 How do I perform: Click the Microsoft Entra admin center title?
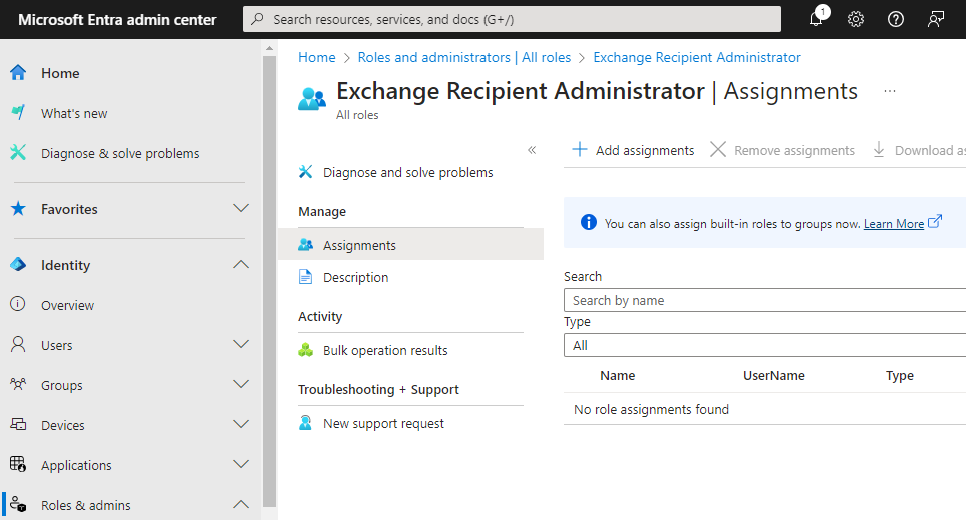coord(117,20)
